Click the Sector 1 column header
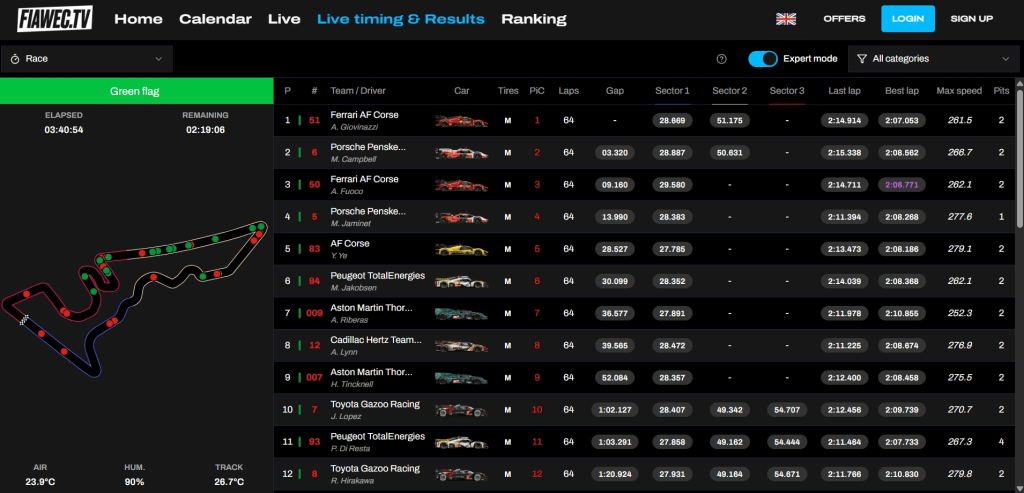1024x493 pixels. [672, 91]
